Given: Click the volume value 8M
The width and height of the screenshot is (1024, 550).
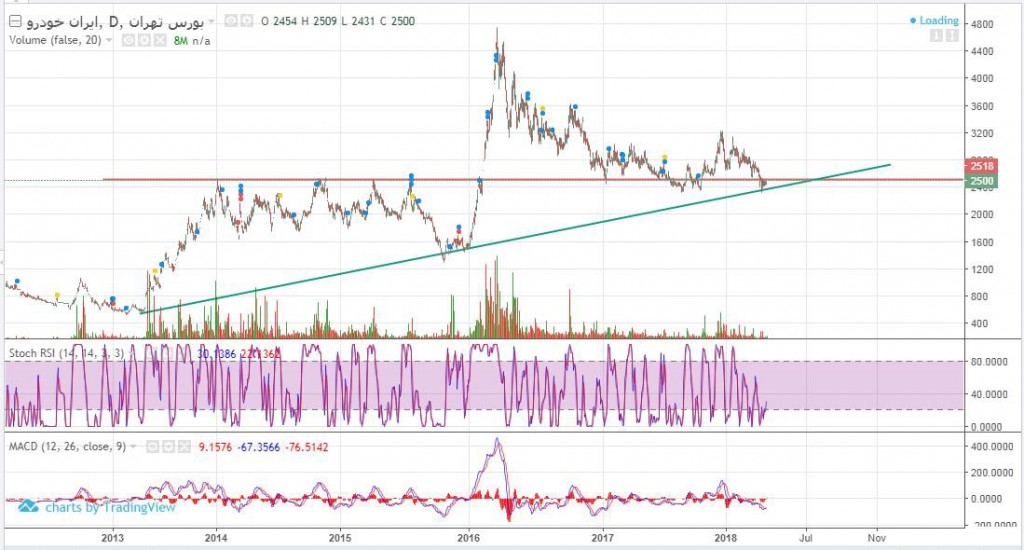Looking at the screenshot, I should click(181, 40).
